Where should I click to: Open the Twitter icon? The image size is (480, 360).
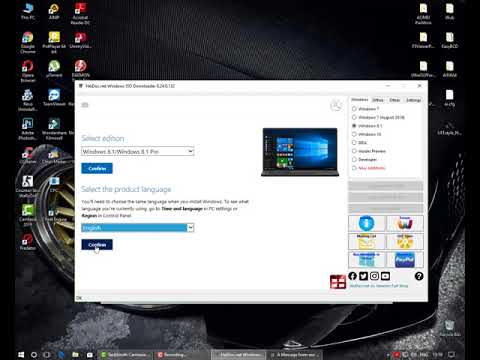363,276
